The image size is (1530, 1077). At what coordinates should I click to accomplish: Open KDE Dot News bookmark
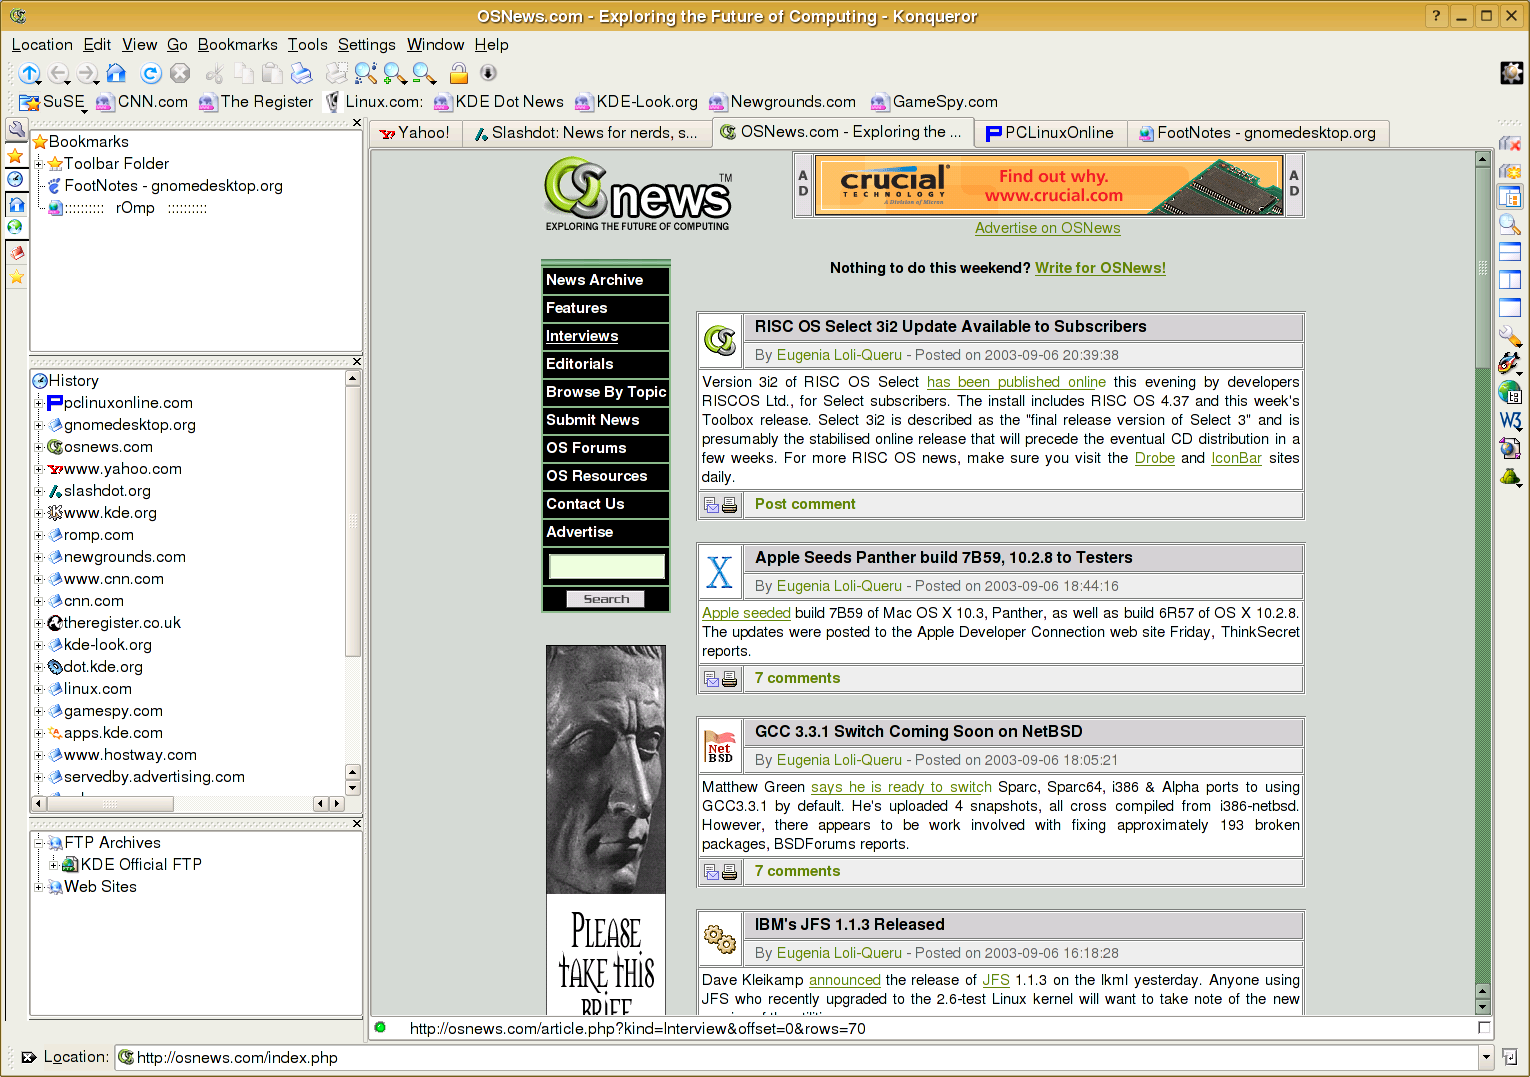[x=499, y=102]
